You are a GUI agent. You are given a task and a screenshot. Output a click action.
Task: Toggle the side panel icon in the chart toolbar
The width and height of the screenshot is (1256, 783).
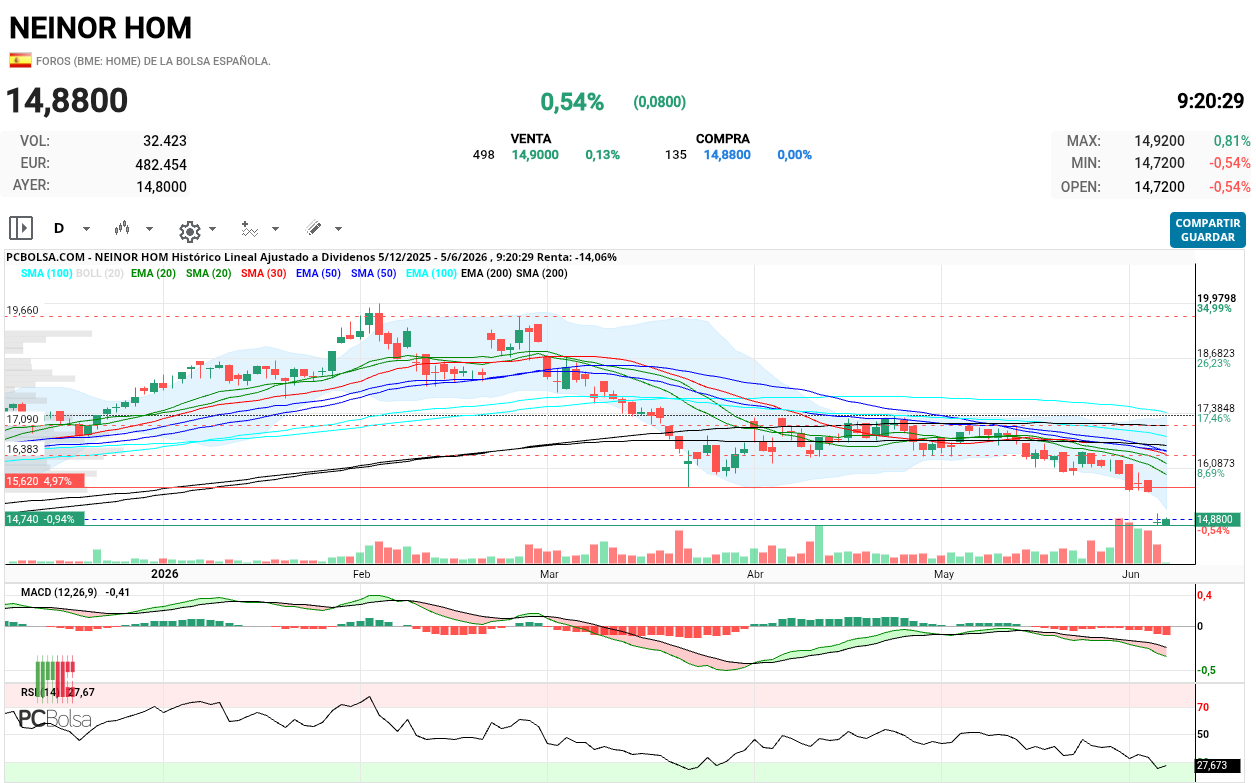point(21,228)
